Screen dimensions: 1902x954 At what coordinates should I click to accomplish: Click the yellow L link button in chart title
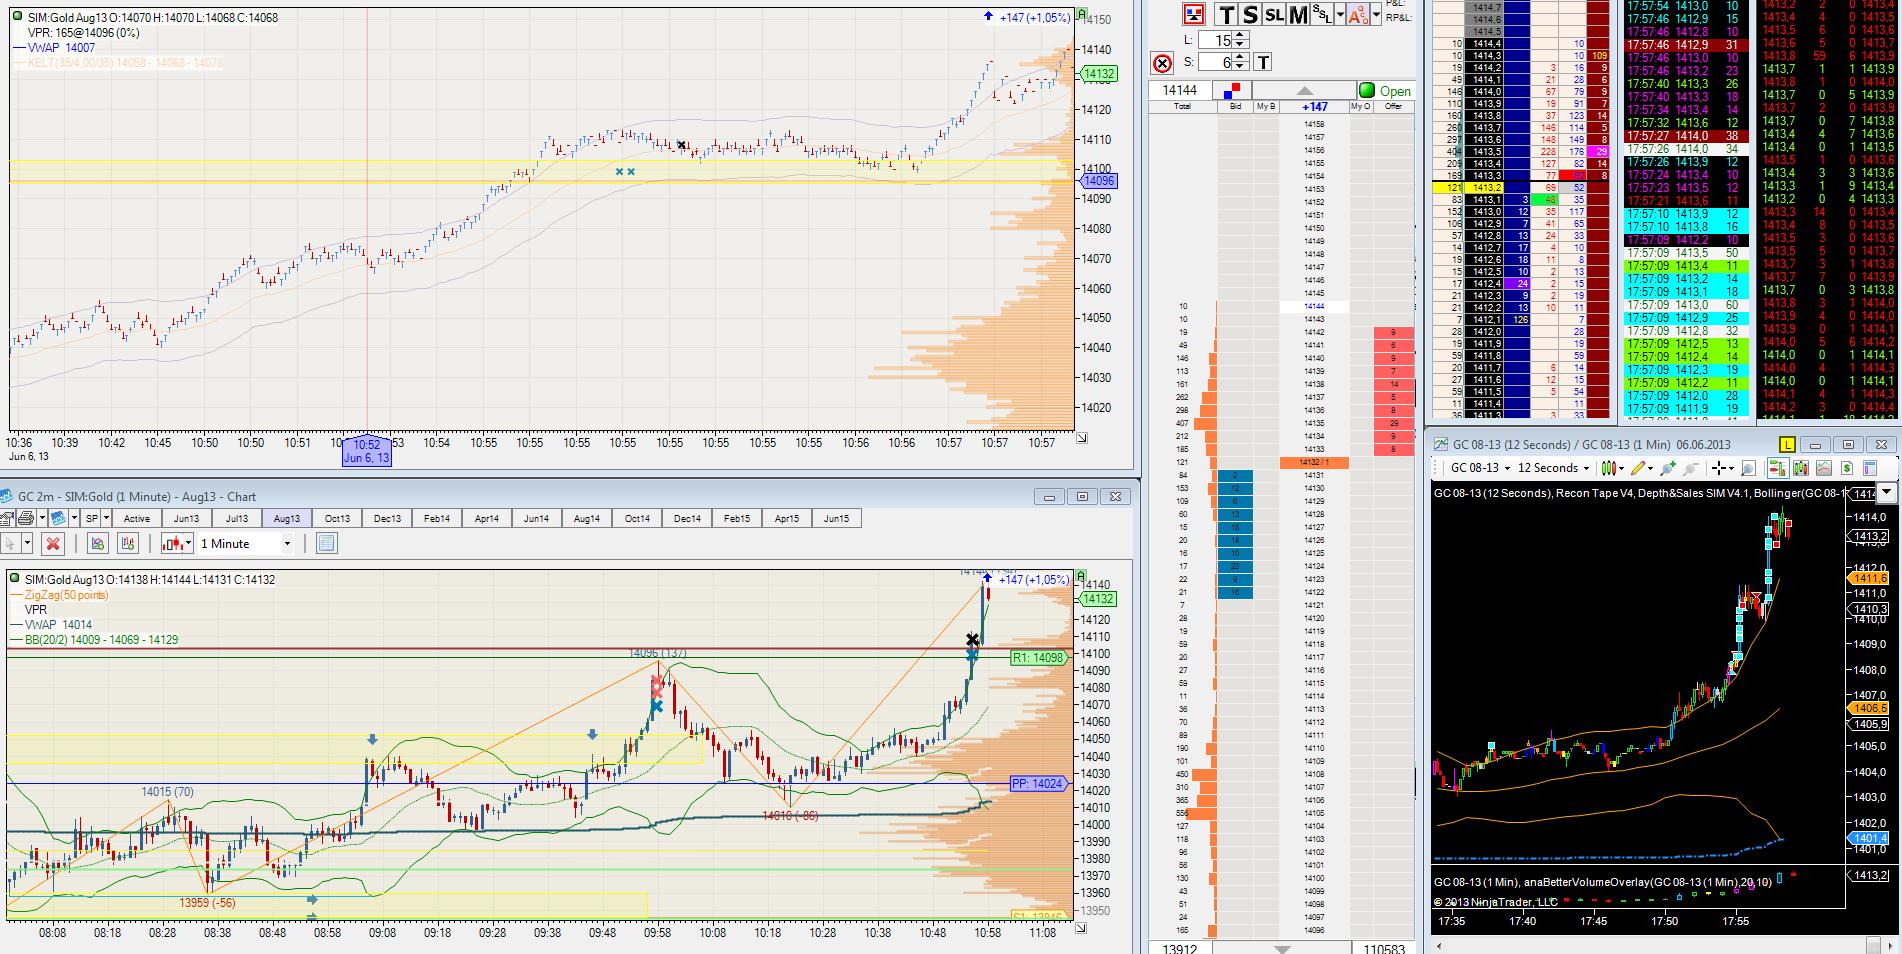(1787, 444)
